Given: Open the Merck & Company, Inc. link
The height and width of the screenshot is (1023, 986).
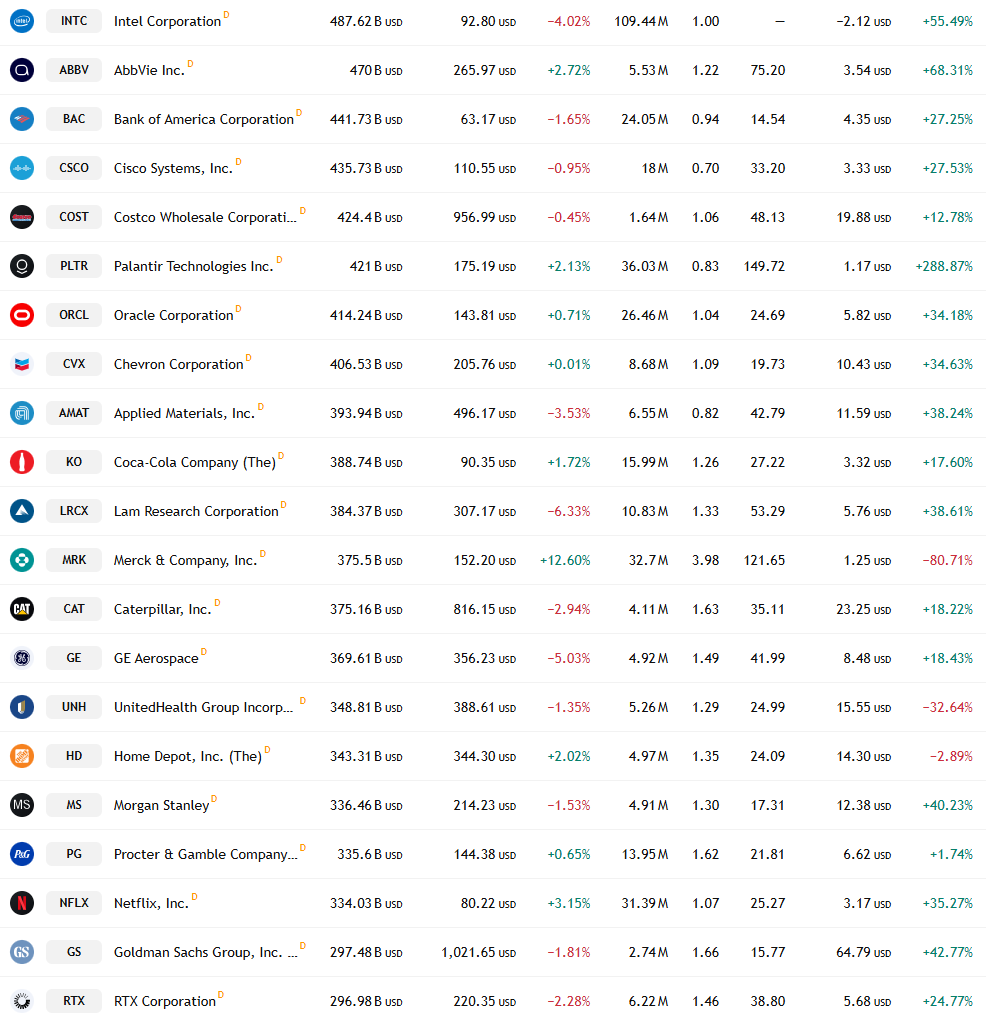Looking at the screenshot, I should [185, 560].
